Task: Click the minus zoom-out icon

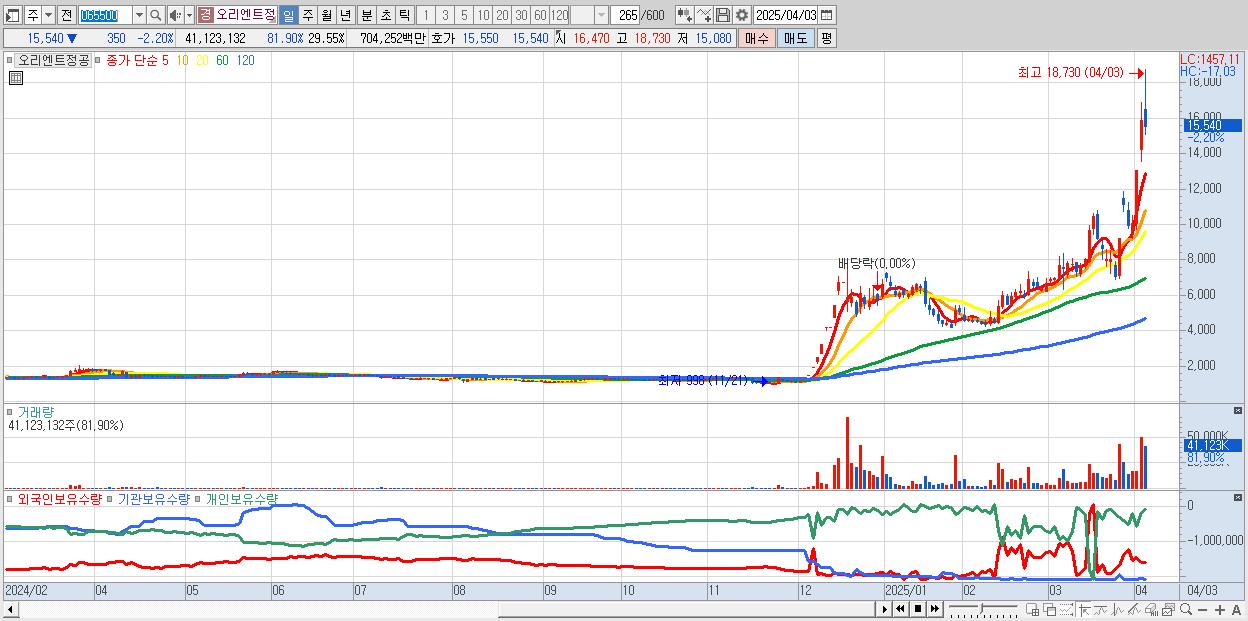Action: 1202,609
